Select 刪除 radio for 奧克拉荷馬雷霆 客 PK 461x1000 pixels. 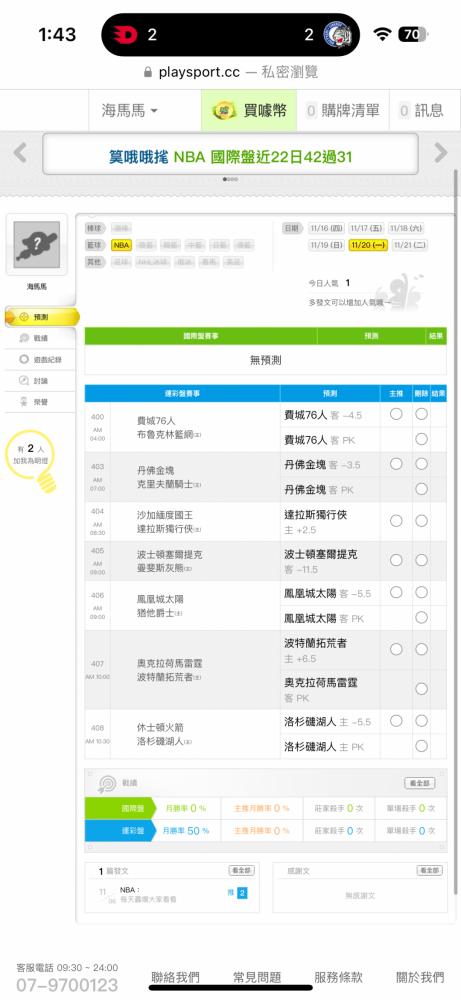tap(421, 689)
